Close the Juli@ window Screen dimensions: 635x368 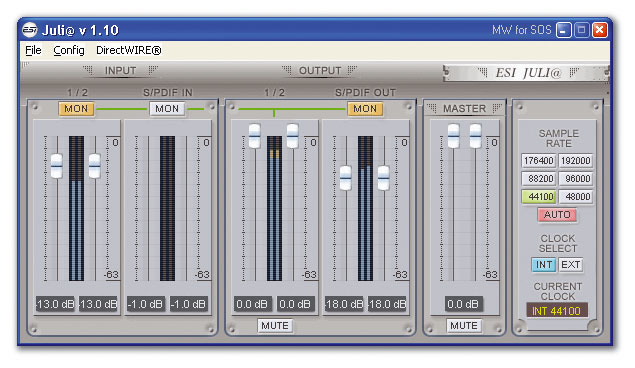pos(600,30)
